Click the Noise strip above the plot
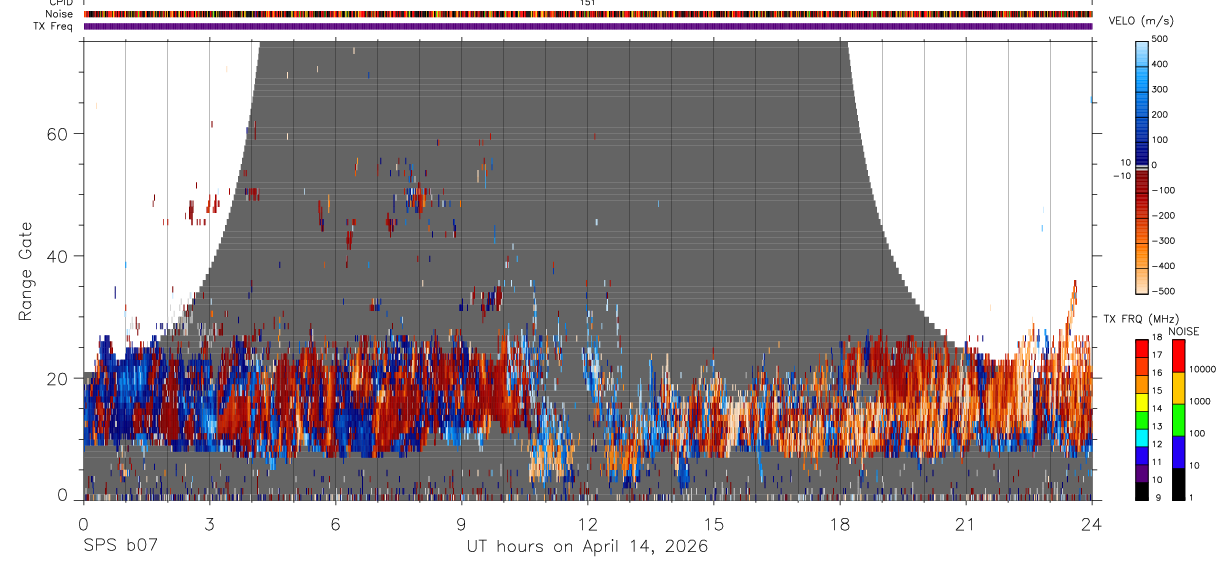Viewport: 1228px width, 567px height. coord(588,14)
